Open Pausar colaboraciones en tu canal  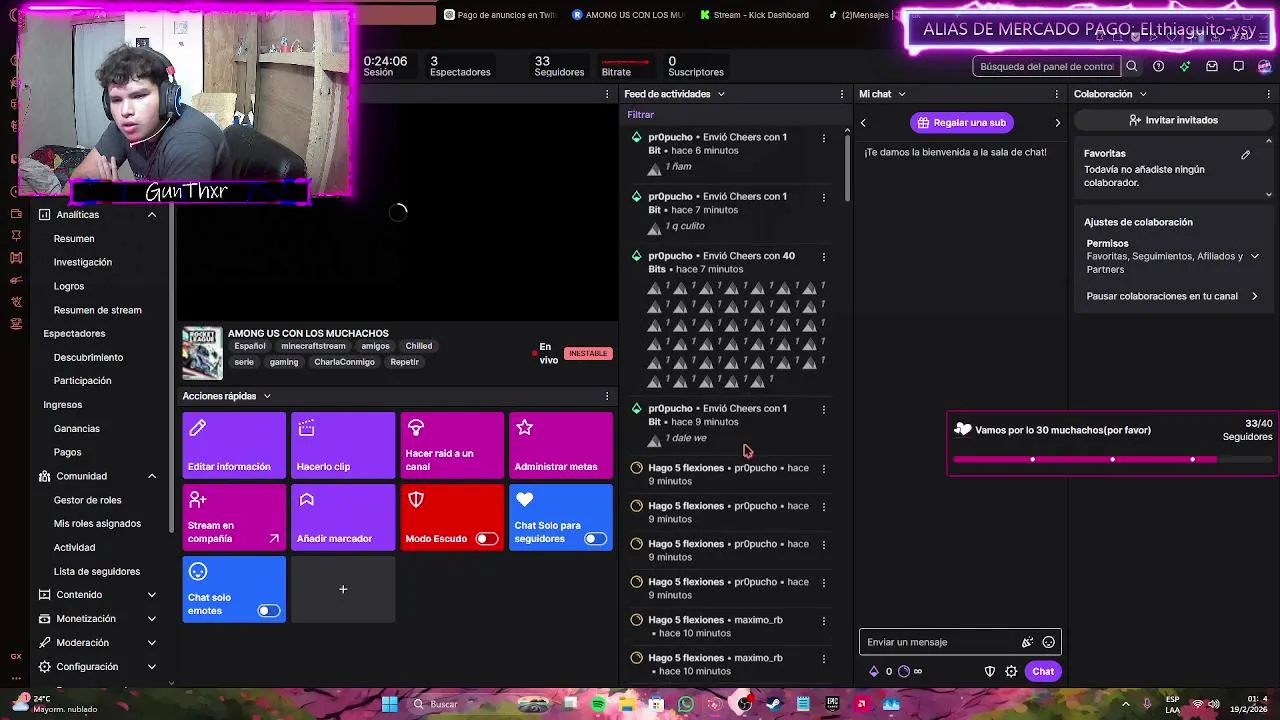click(1172, 296)
